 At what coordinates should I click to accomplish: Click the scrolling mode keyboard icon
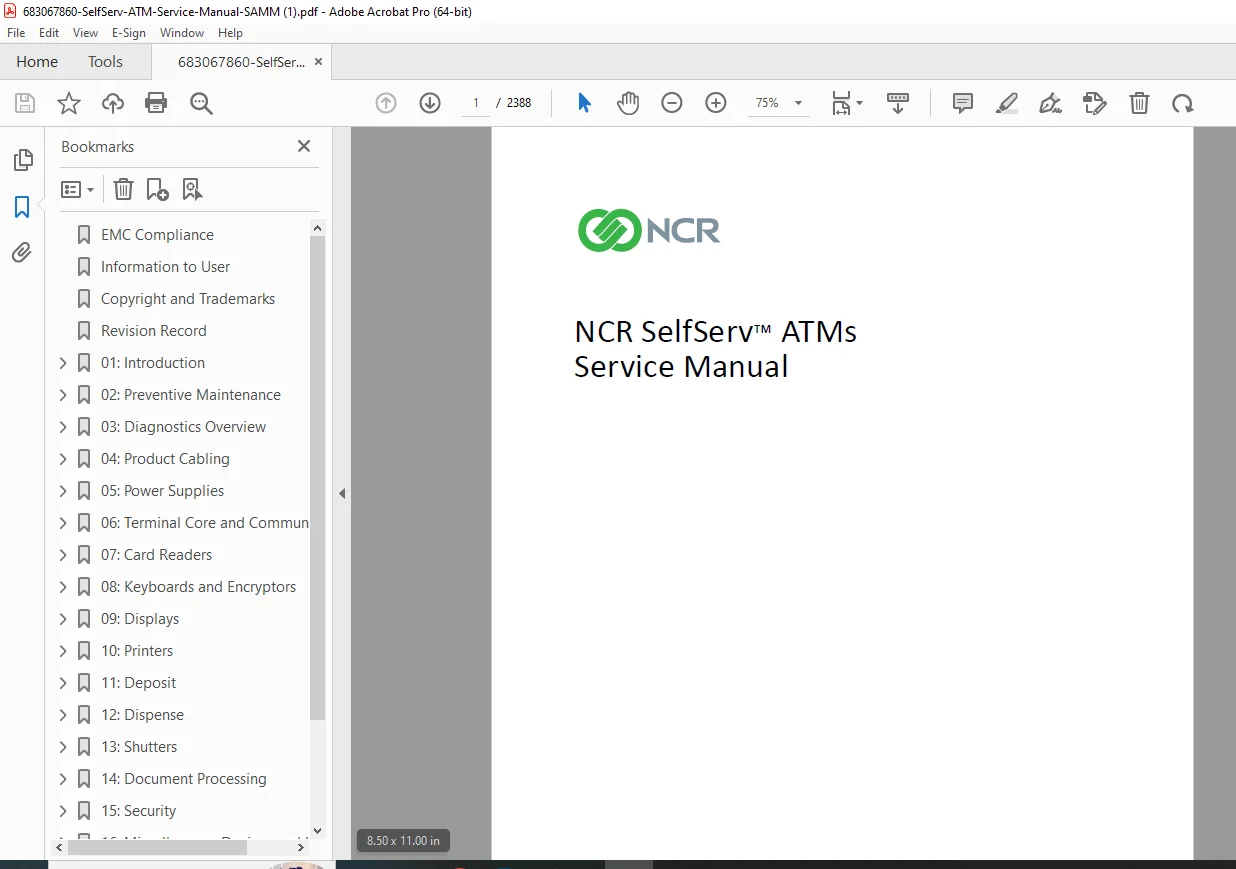pyautogui.click(x=898, y=103)
